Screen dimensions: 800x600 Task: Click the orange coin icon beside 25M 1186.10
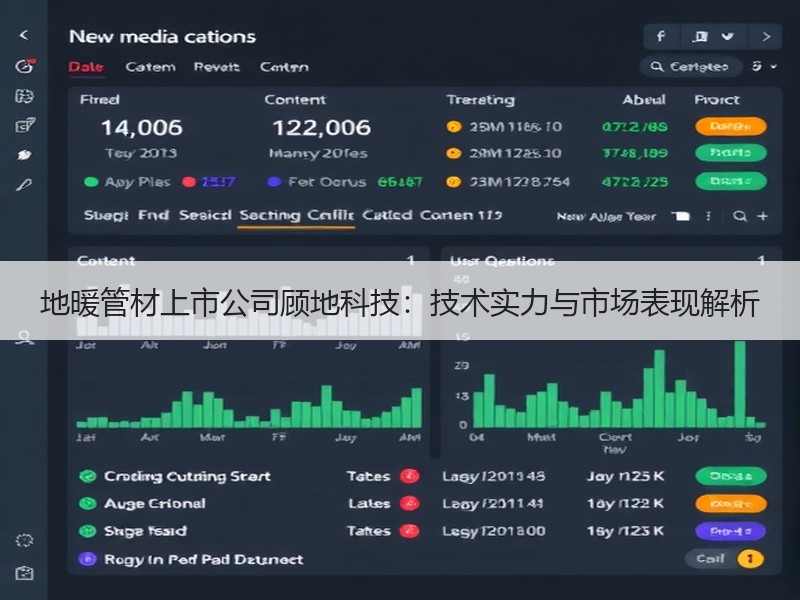click(454, 127)
